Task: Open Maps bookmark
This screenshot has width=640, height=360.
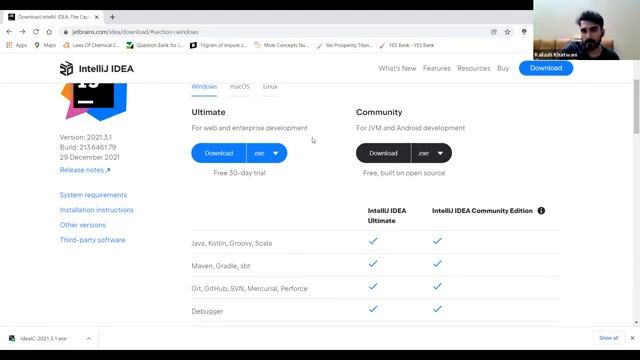Action: (45, 45)
